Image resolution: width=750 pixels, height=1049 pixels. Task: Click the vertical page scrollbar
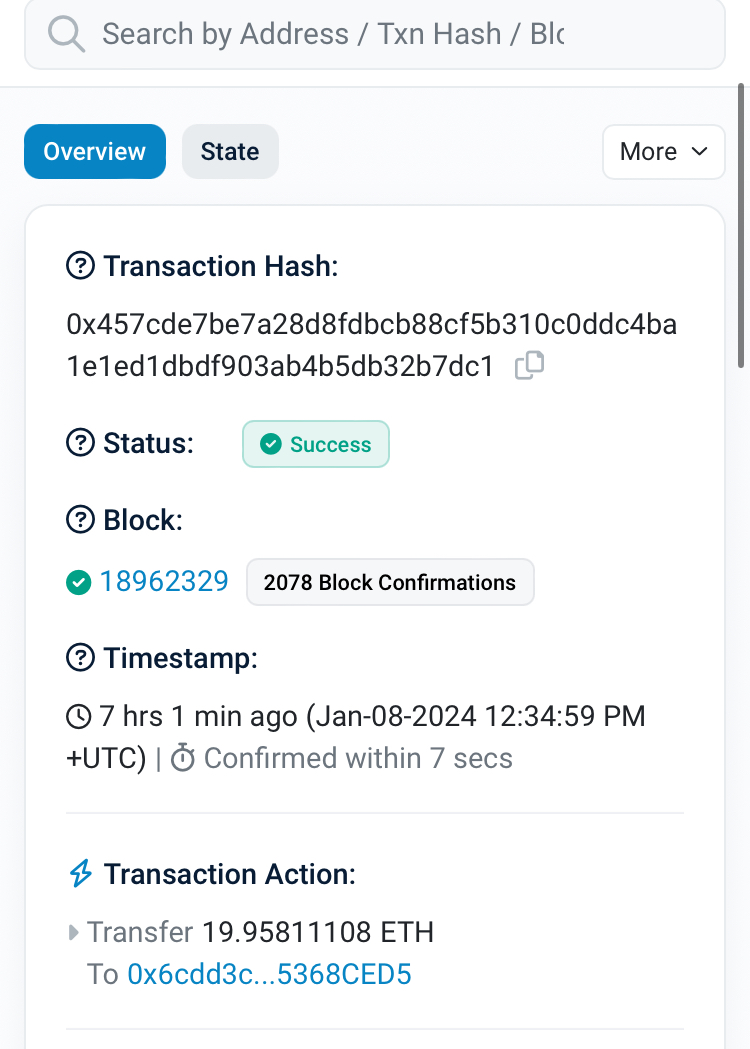741,225
